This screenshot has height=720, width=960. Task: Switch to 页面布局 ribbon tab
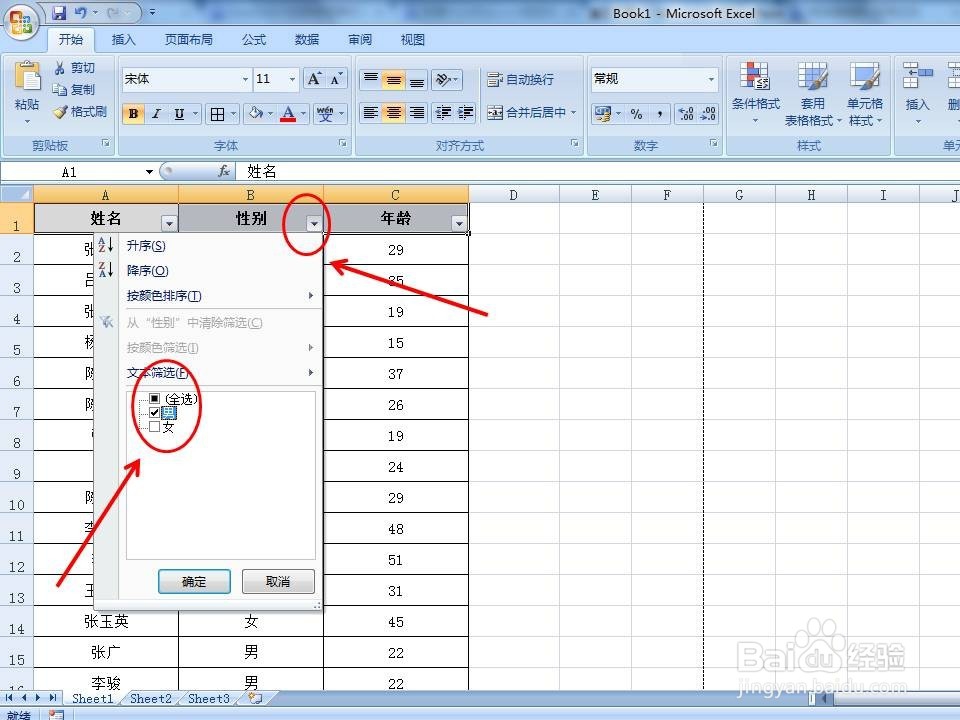[x=189, y=40]
